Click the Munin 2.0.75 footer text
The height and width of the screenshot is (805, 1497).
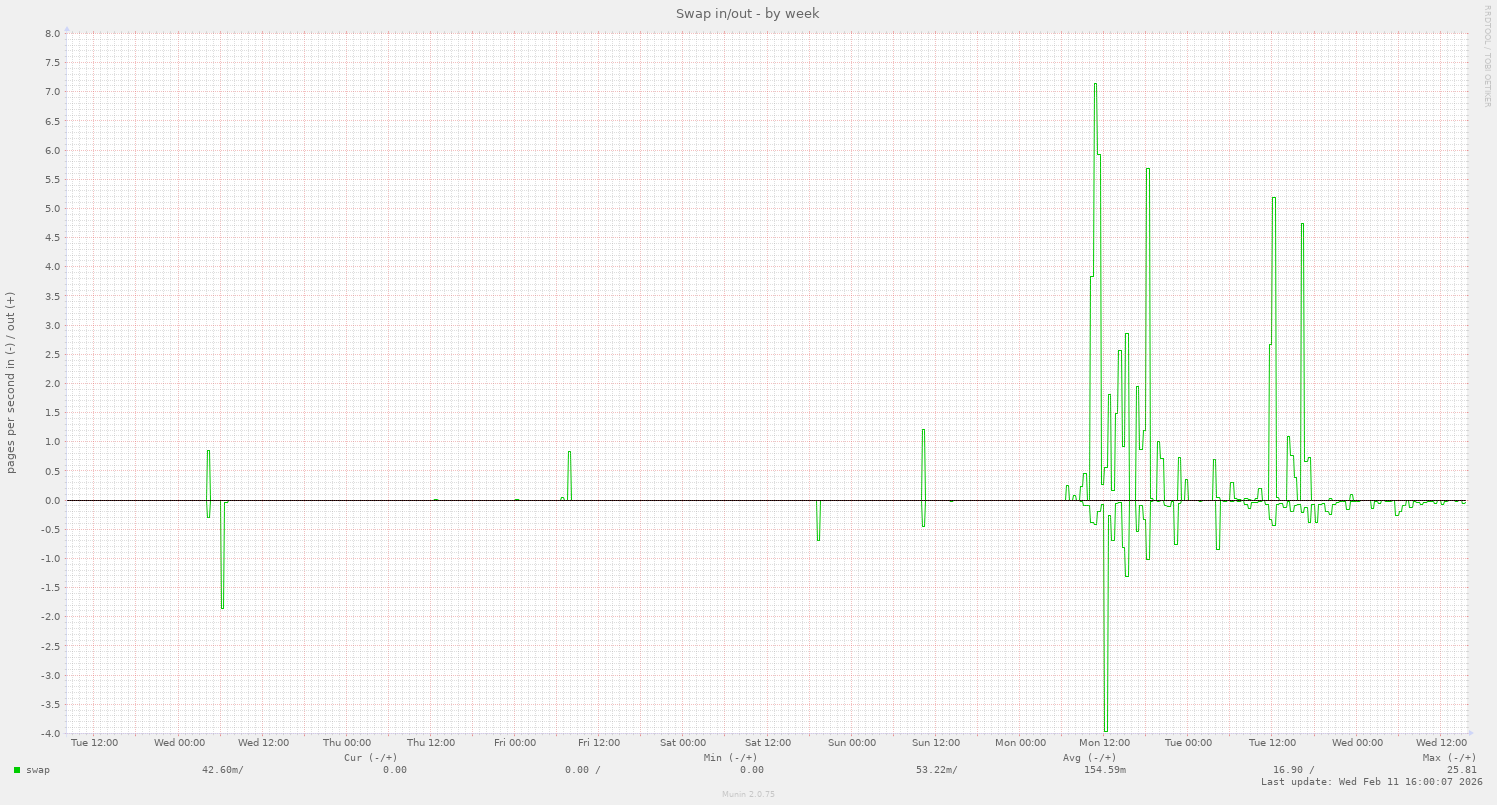pyautogui.click(x=748, y=794)
